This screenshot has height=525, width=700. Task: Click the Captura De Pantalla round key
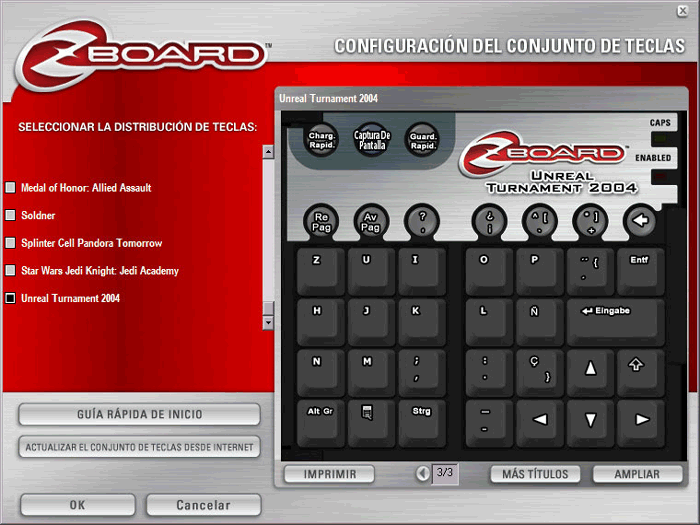(372, 140)
